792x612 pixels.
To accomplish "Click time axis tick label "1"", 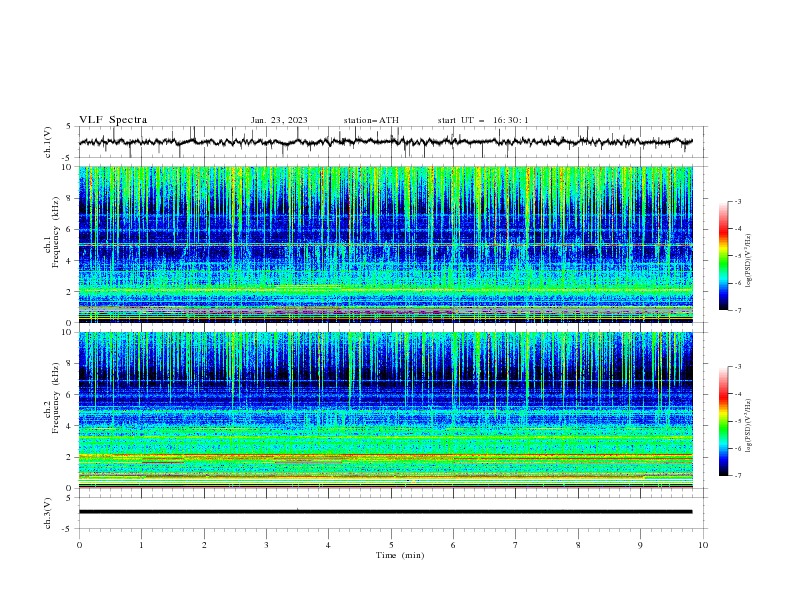I will click(141, 545).
